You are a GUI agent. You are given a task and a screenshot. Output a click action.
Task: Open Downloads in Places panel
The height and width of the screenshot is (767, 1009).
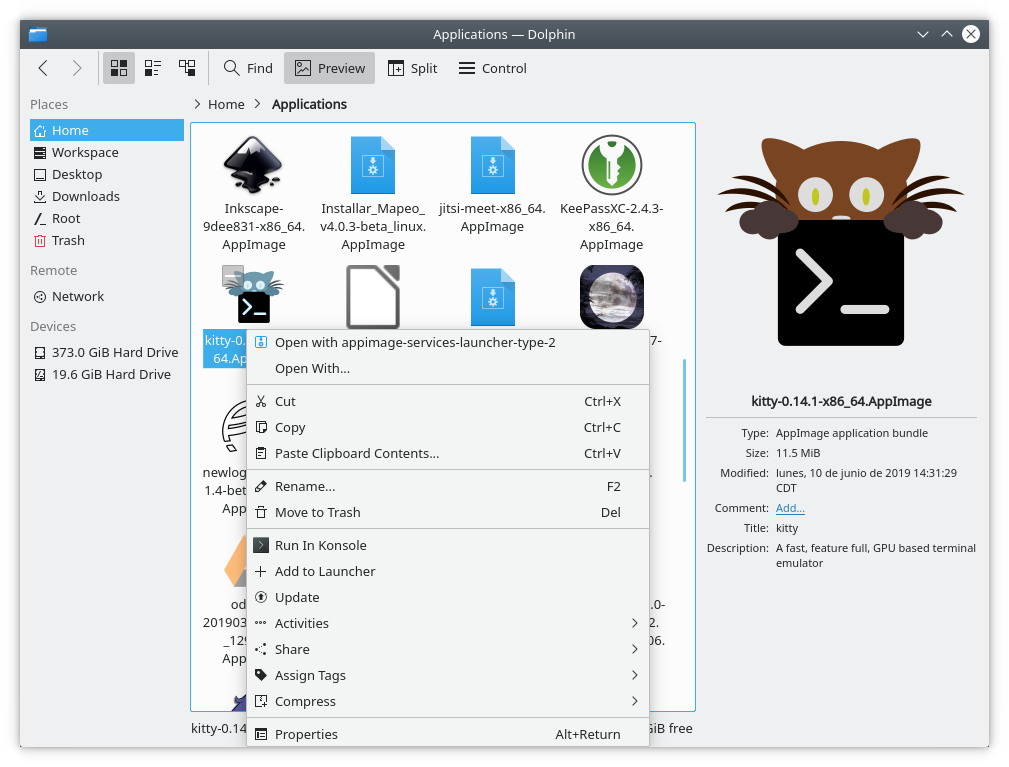click(x=107, y=196)
